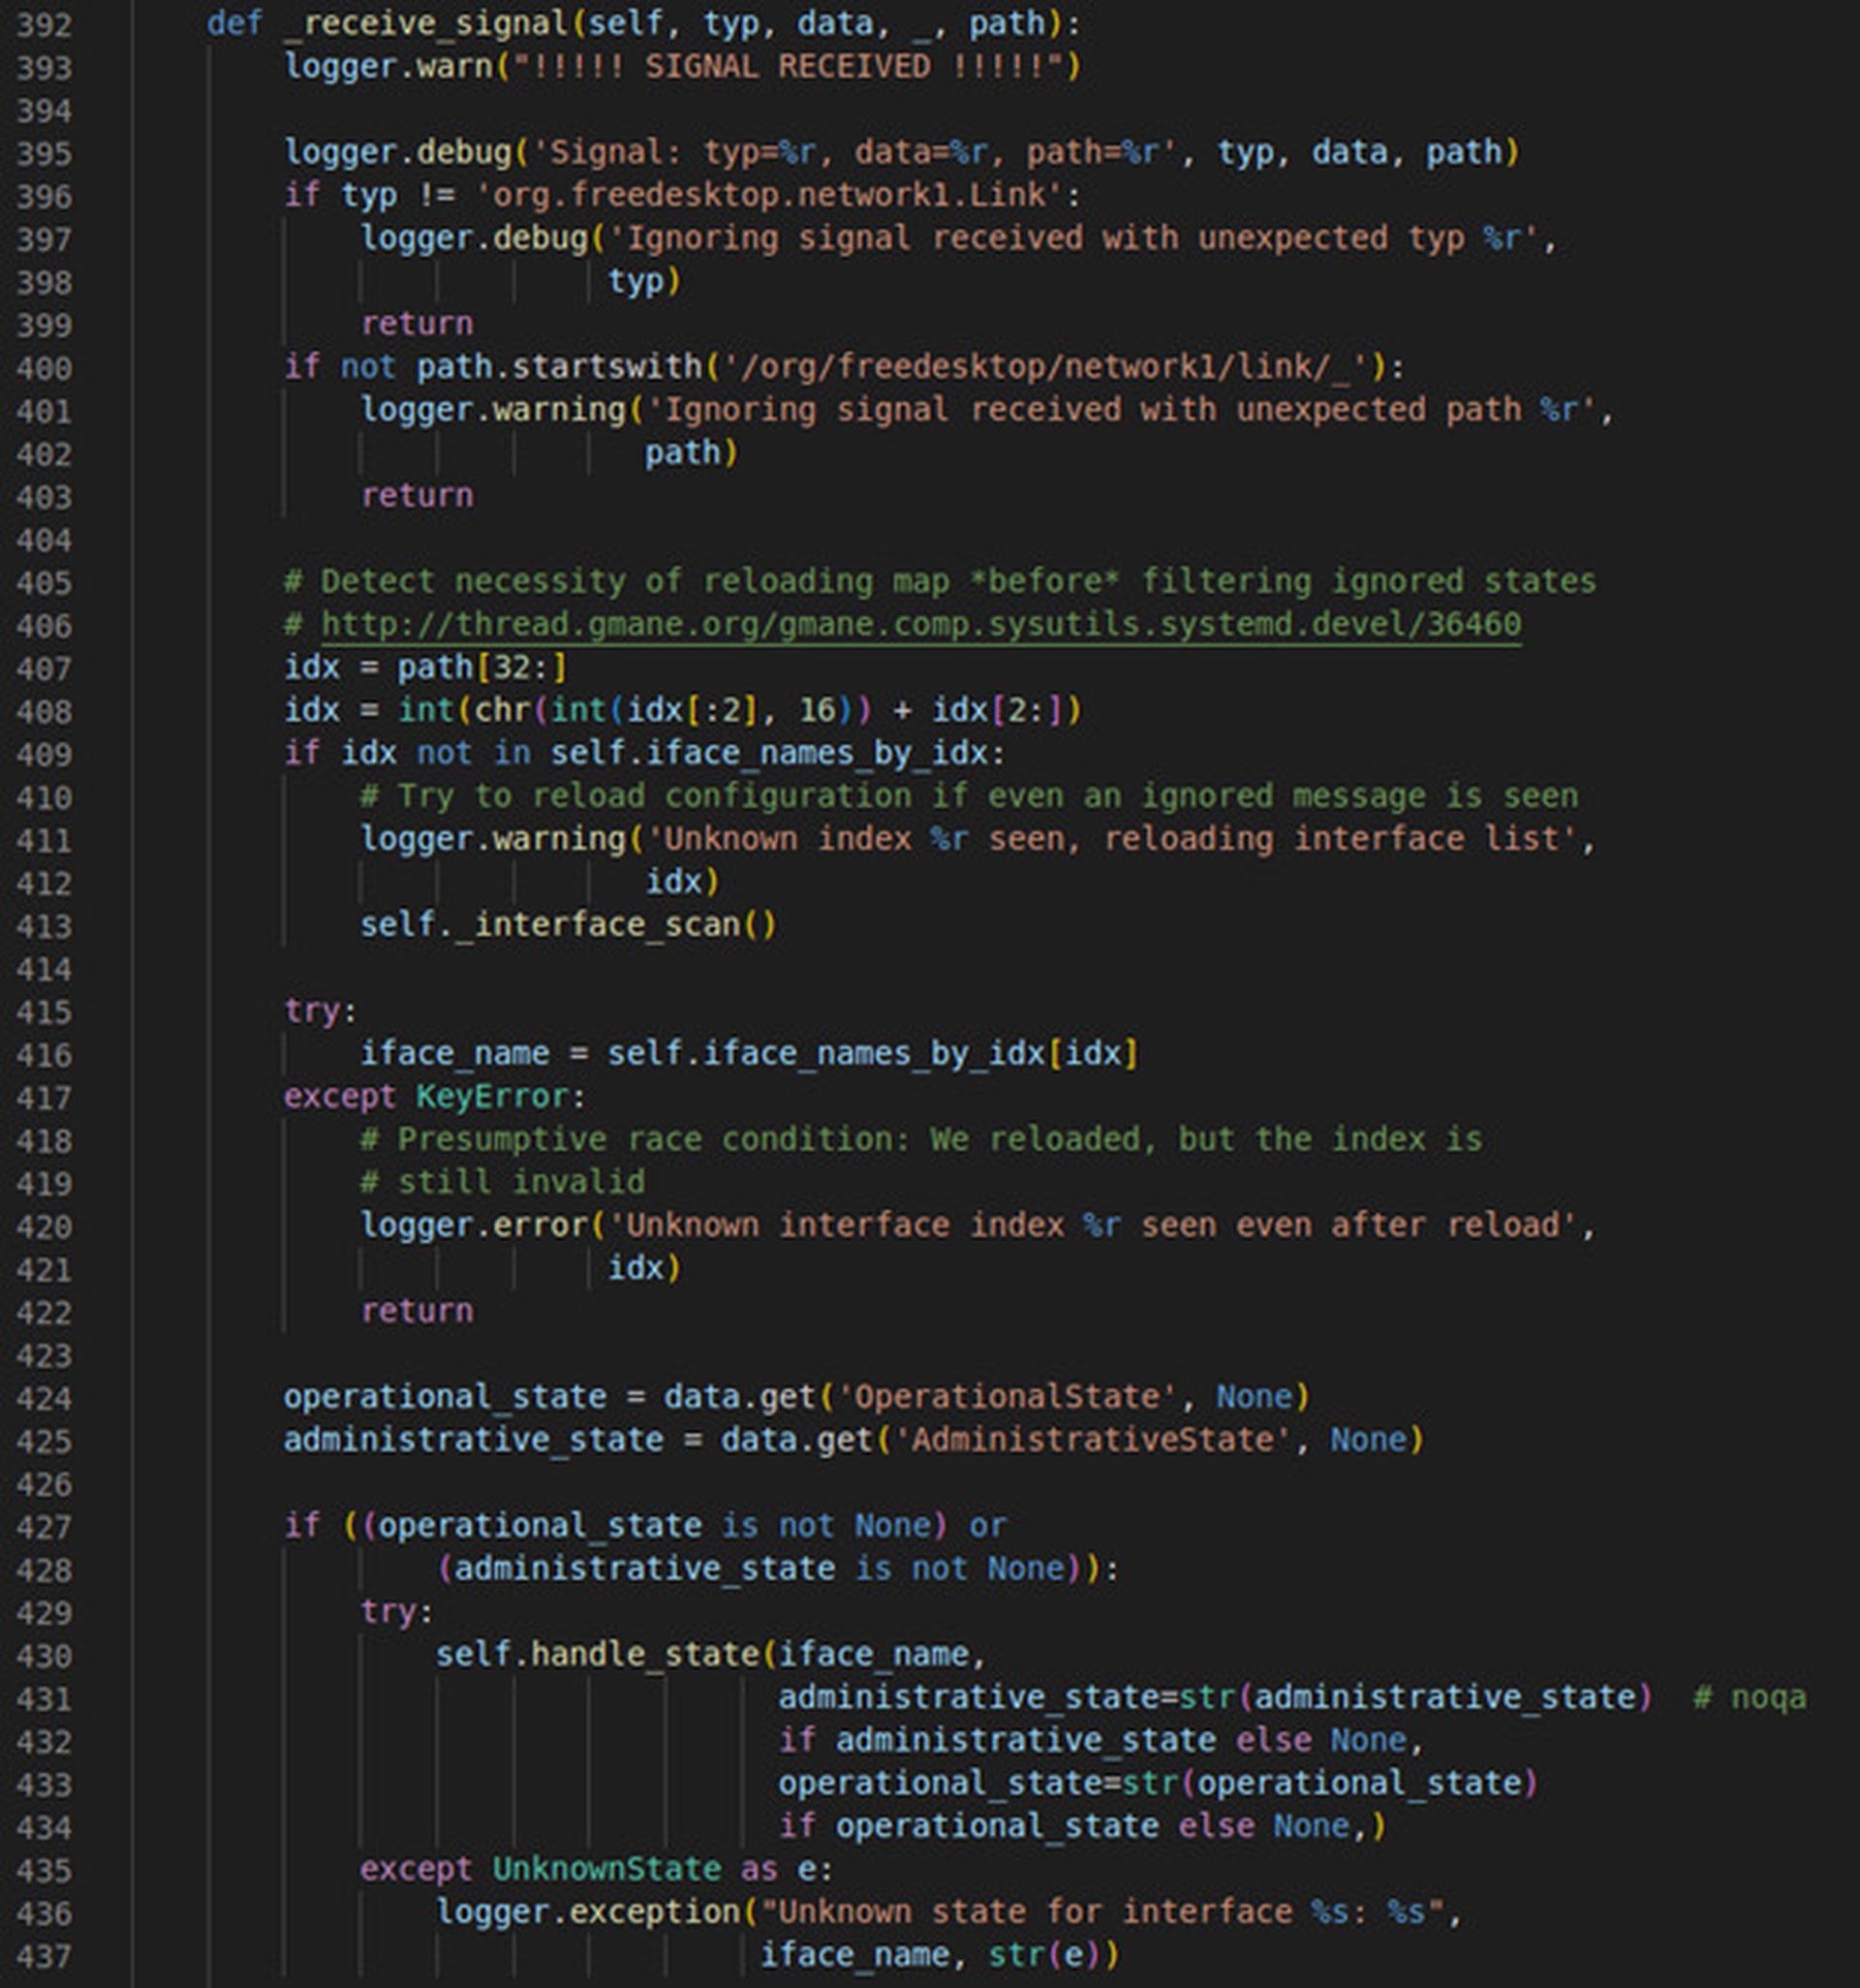Click line number 427 in the gutter
This screenshot has width=1860, height=1988.
(44, 1527)
